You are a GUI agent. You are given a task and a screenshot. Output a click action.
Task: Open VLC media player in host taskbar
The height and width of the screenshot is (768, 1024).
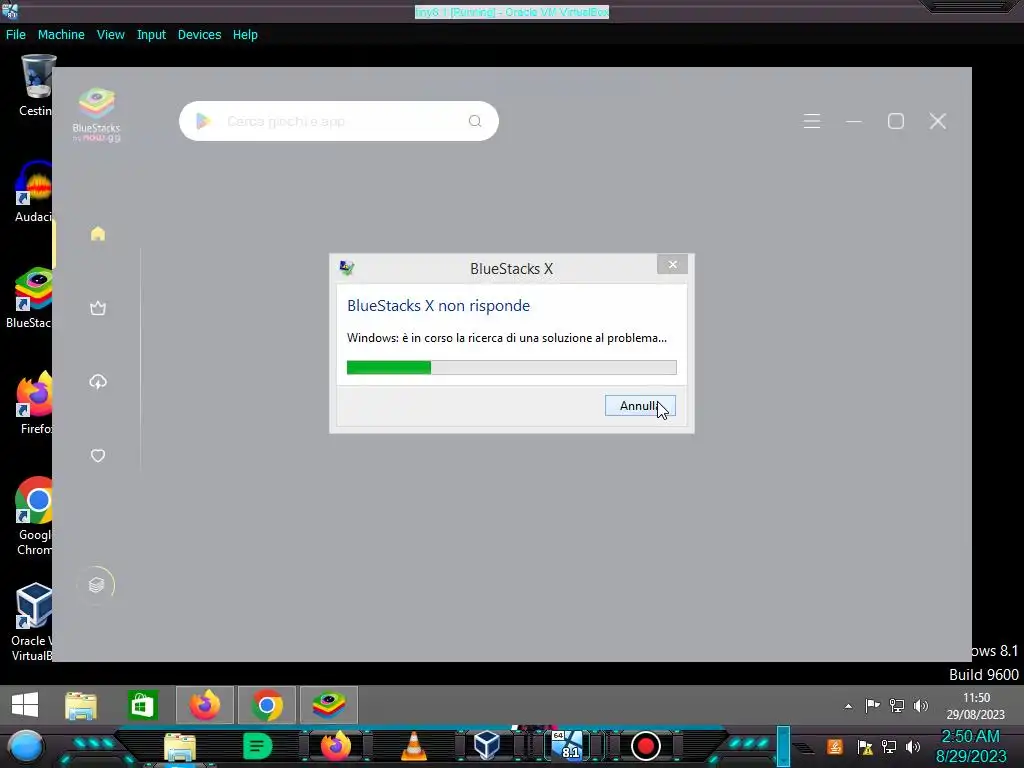(413, 746)
